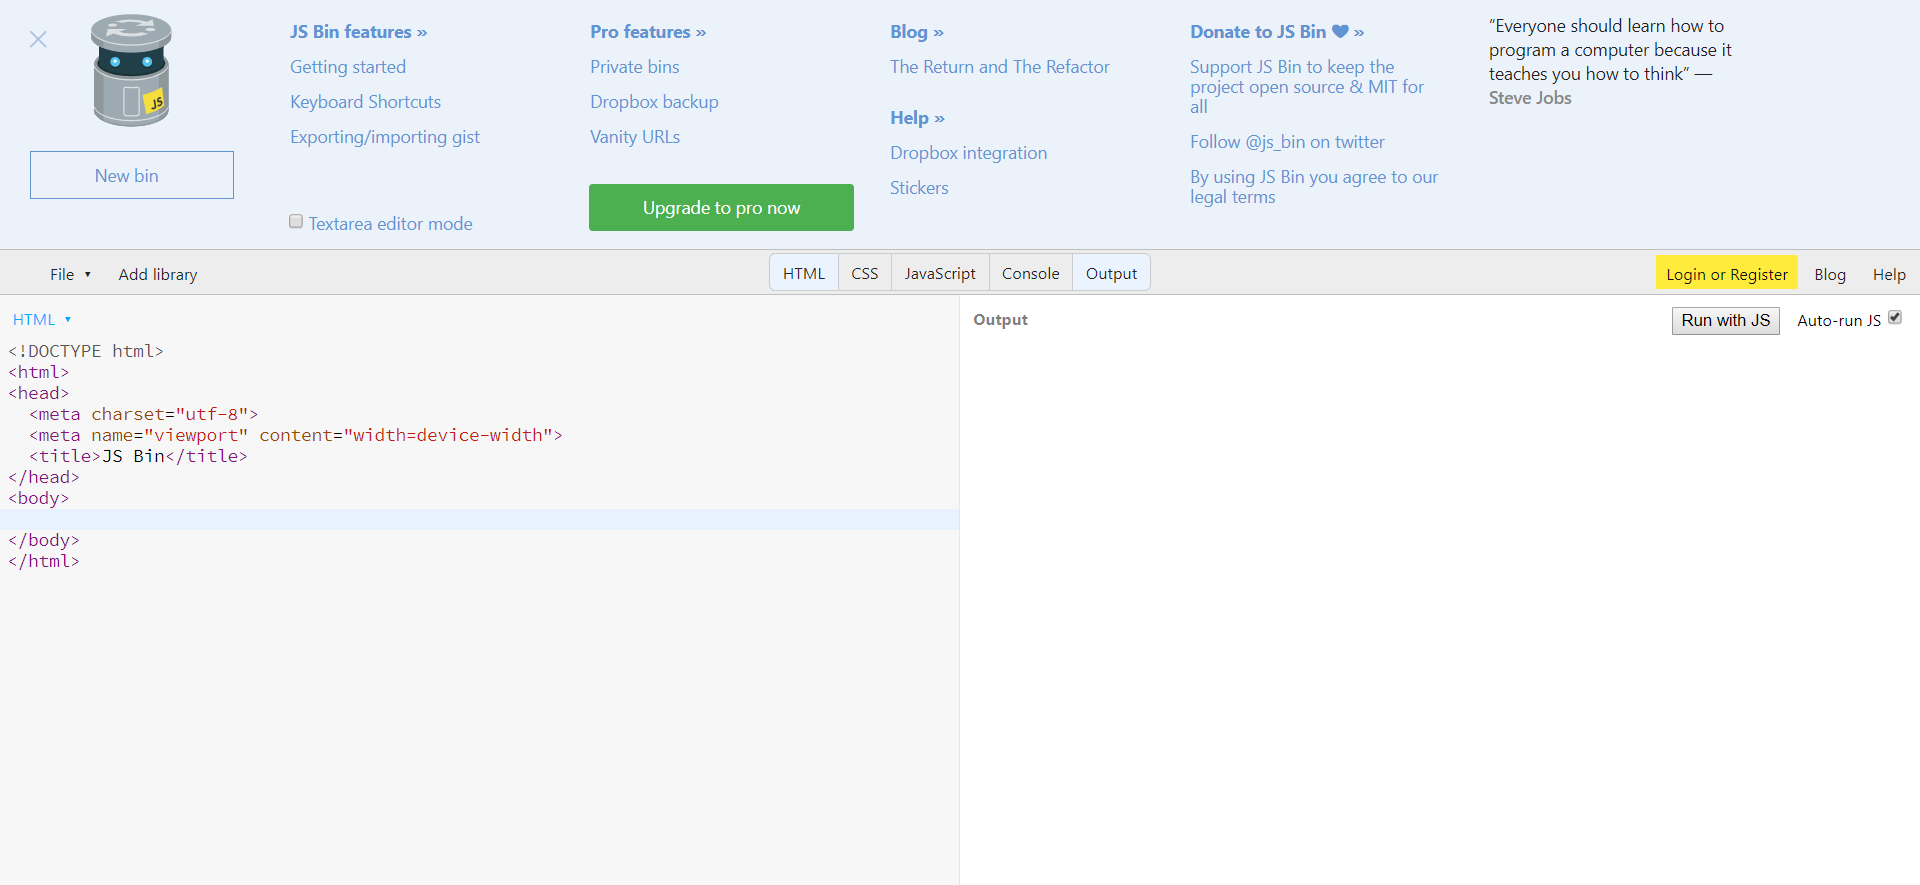Toggle the Auto-run JS checkbox

1894,318
